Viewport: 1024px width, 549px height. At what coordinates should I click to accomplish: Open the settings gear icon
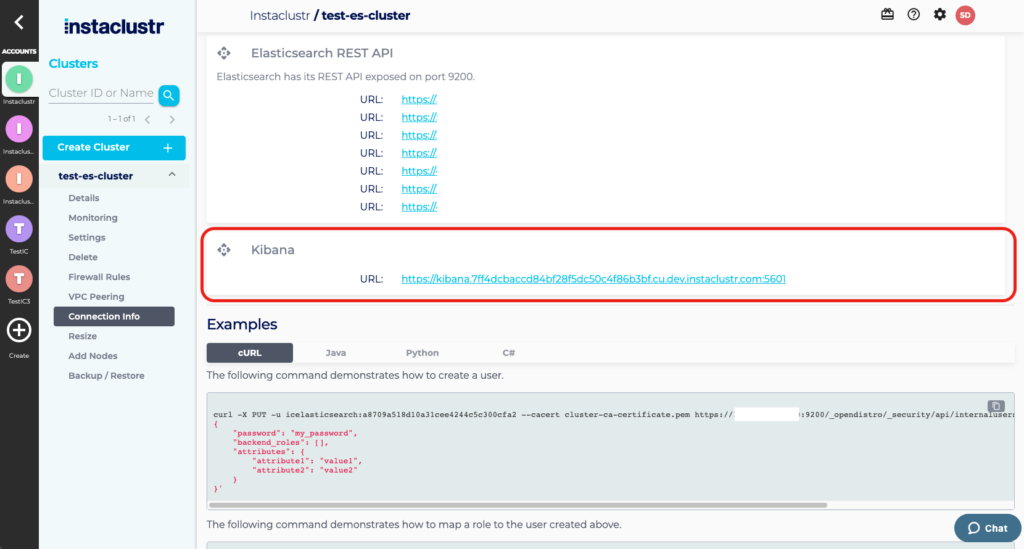tap(939, 14)
